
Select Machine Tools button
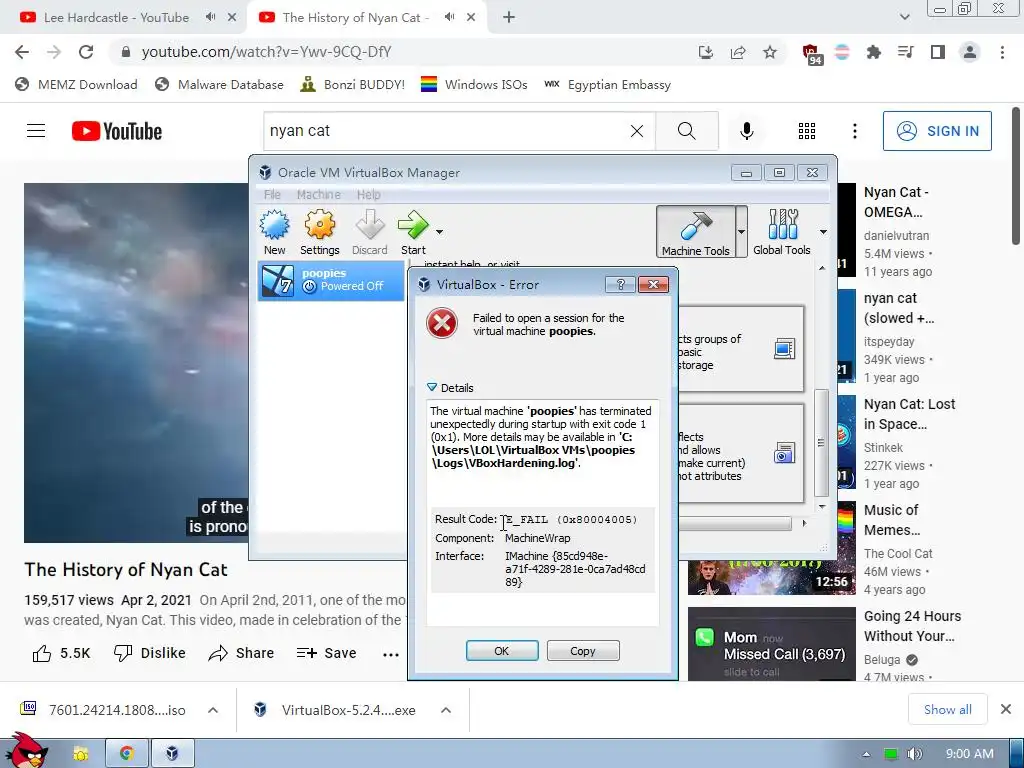click(696, 231)
